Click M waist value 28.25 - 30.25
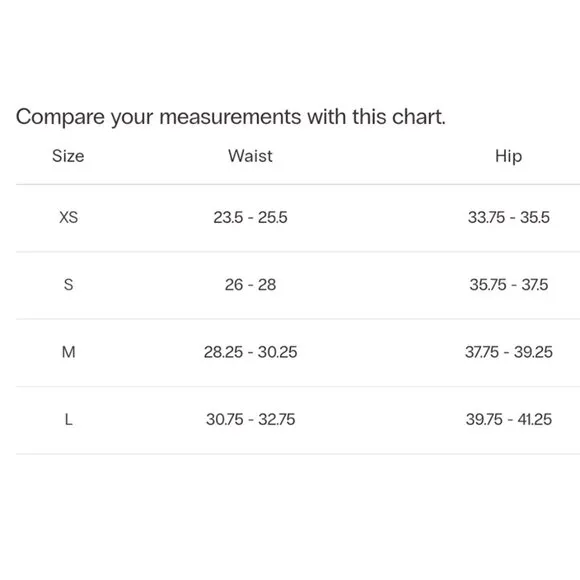 tap(250, 352)
